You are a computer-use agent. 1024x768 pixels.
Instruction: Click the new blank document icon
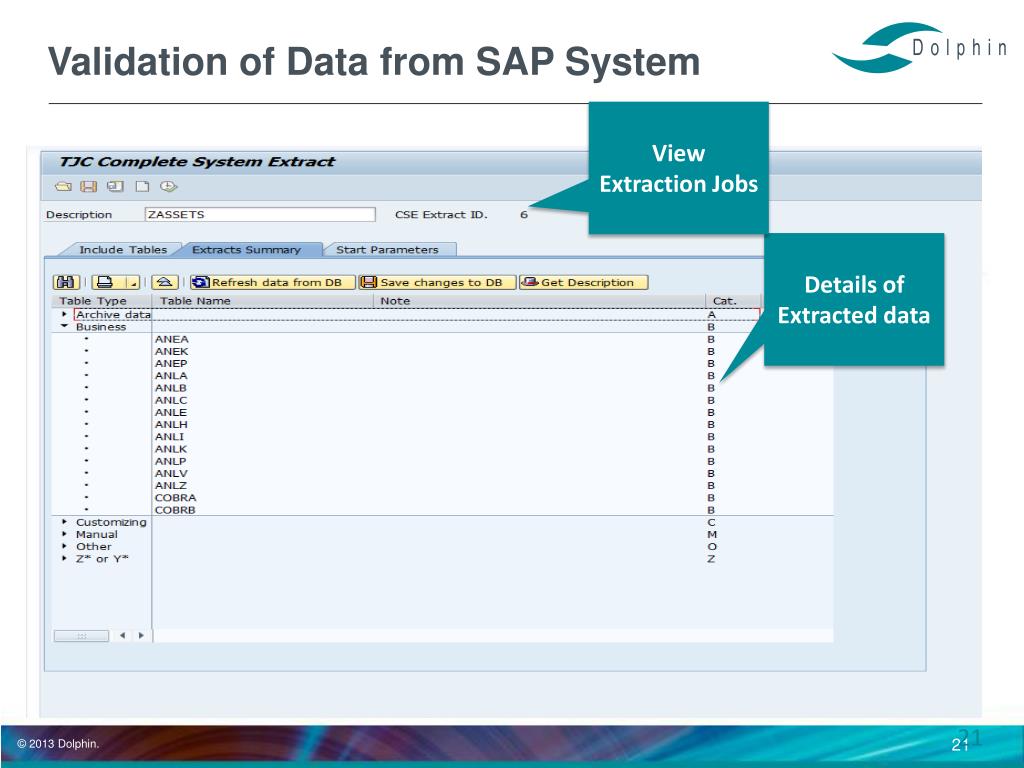[x=142, y=187]
